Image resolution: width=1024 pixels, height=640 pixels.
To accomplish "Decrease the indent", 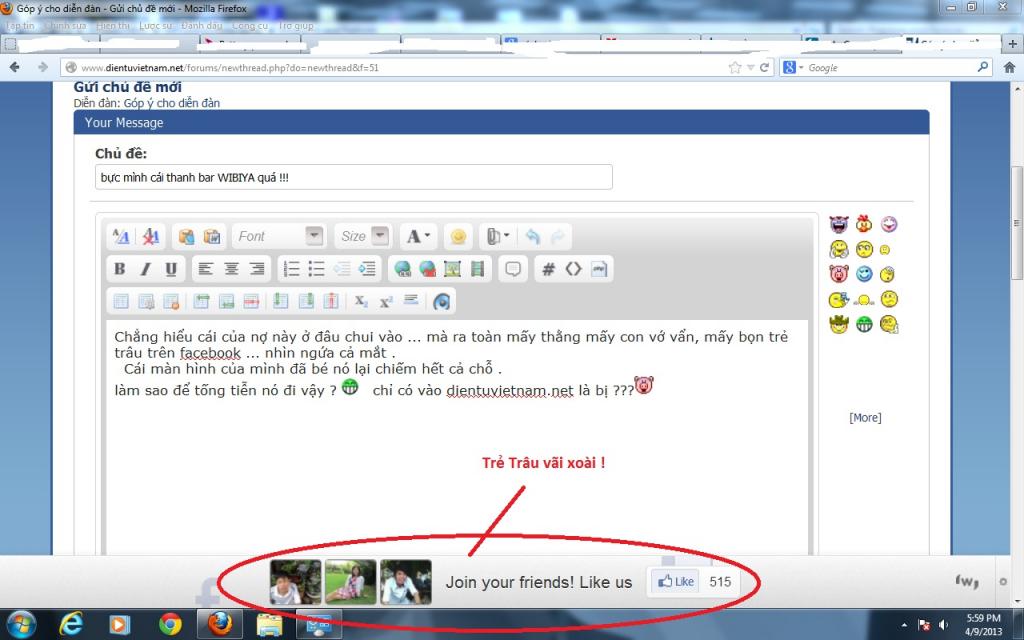I will [342, 268].
